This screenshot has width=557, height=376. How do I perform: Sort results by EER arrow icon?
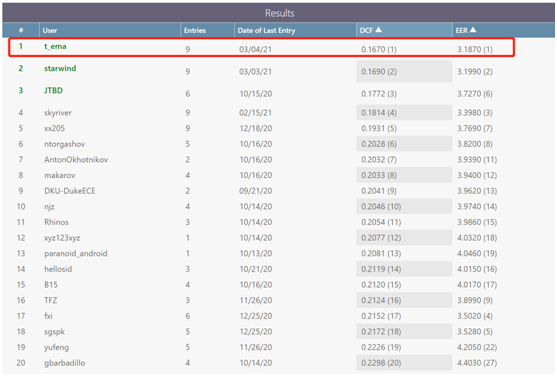[473, 30]
